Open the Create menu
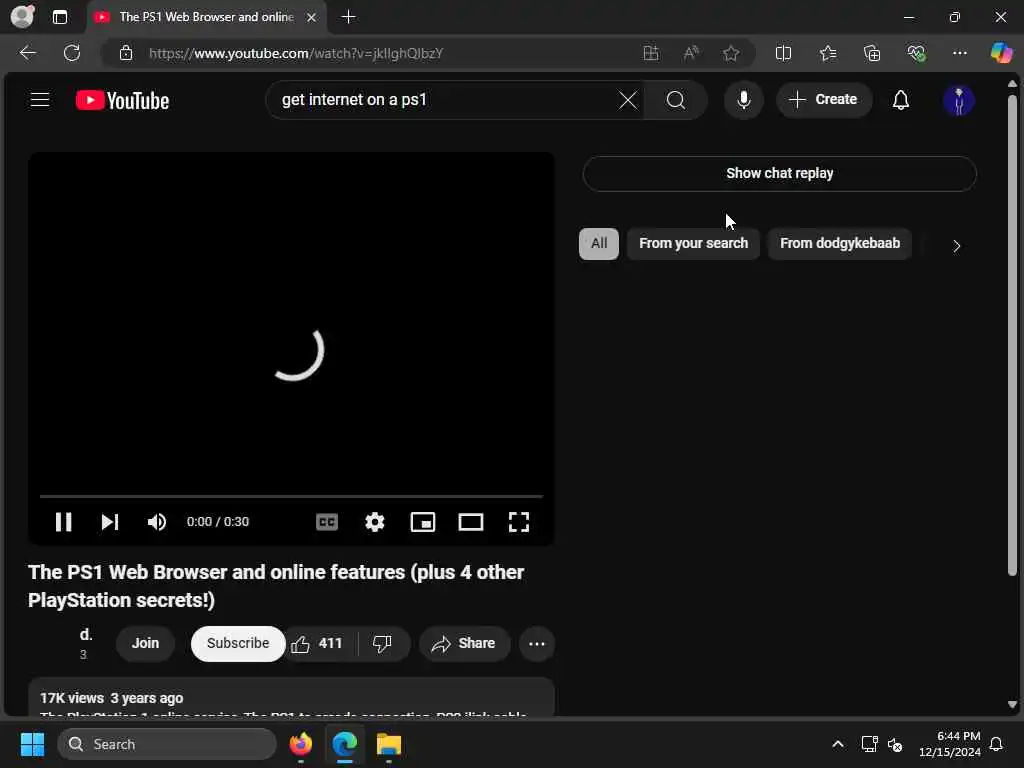Viewport: 1024px width, 768px height. tap(824, 100)
